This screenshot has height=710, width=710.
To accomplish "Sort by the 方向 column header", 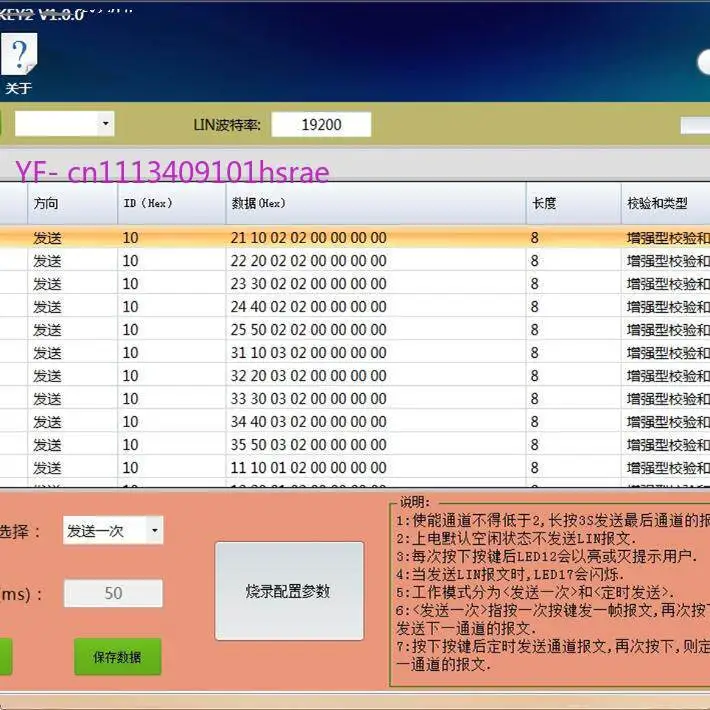I will tap(72, 203).
